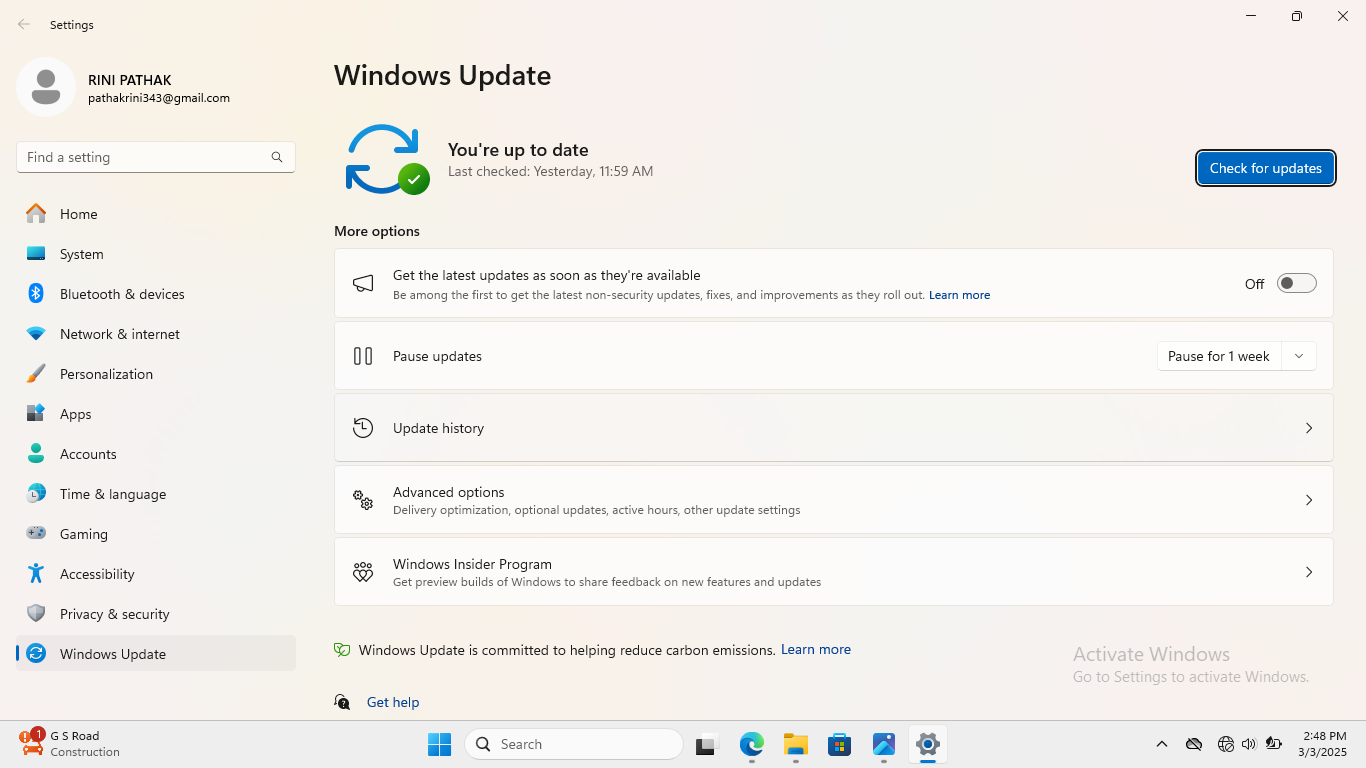Enable get latest updates toggle

click(1296, 284)
